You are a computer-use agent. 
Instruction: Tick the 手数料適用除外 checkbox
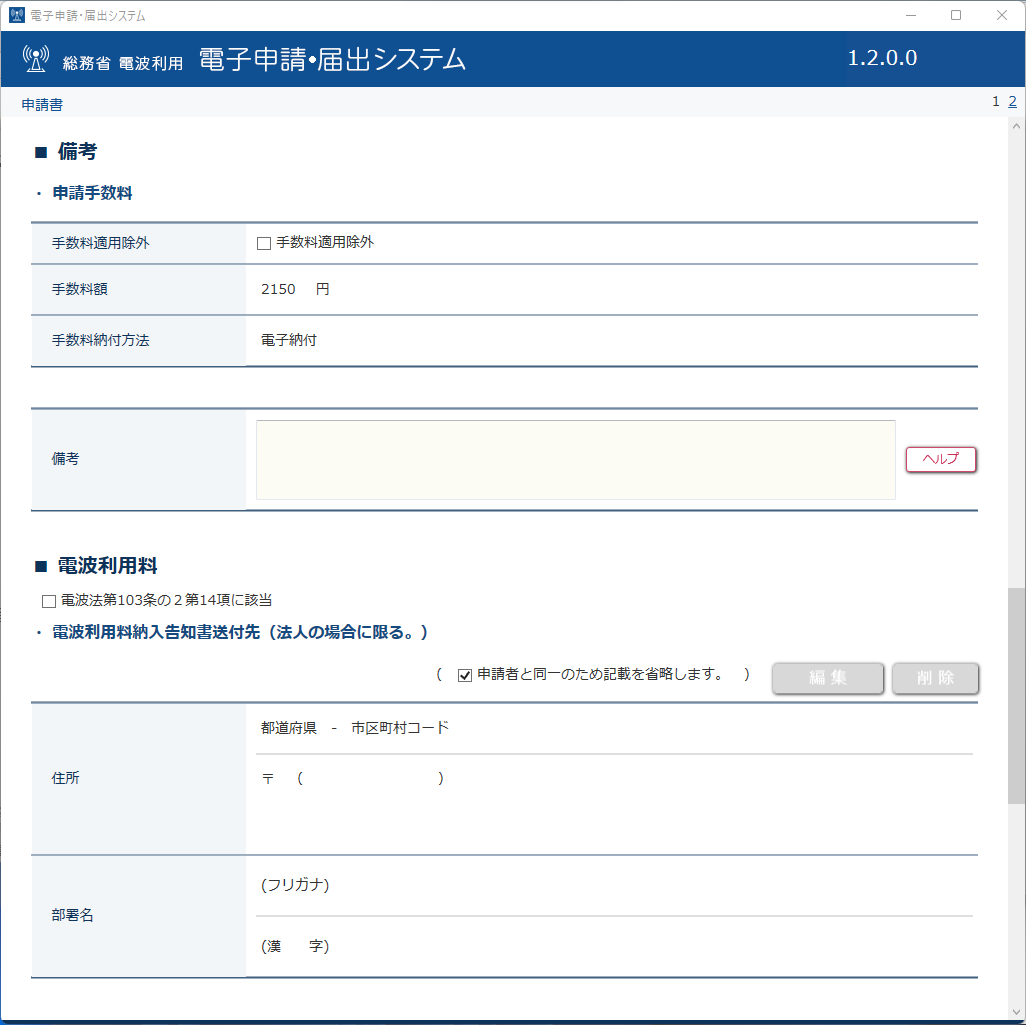click(264, 243)
